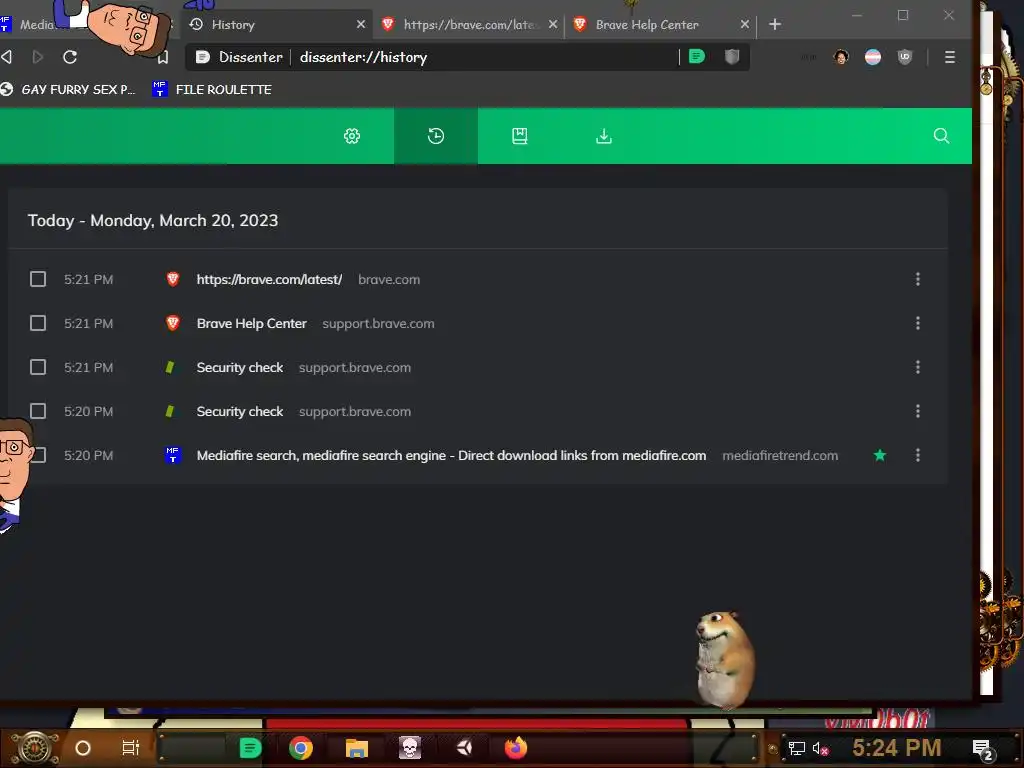Open Chrome from the taskbar
Screen dimensions: 1024x768
(x=301, y=748)
